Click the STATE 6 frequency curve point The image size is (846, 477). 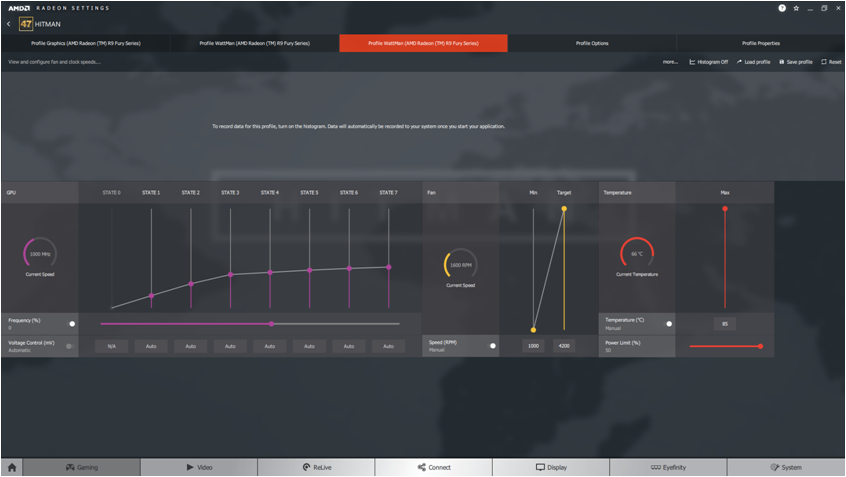pyautogui.click(x=349, y=268)
